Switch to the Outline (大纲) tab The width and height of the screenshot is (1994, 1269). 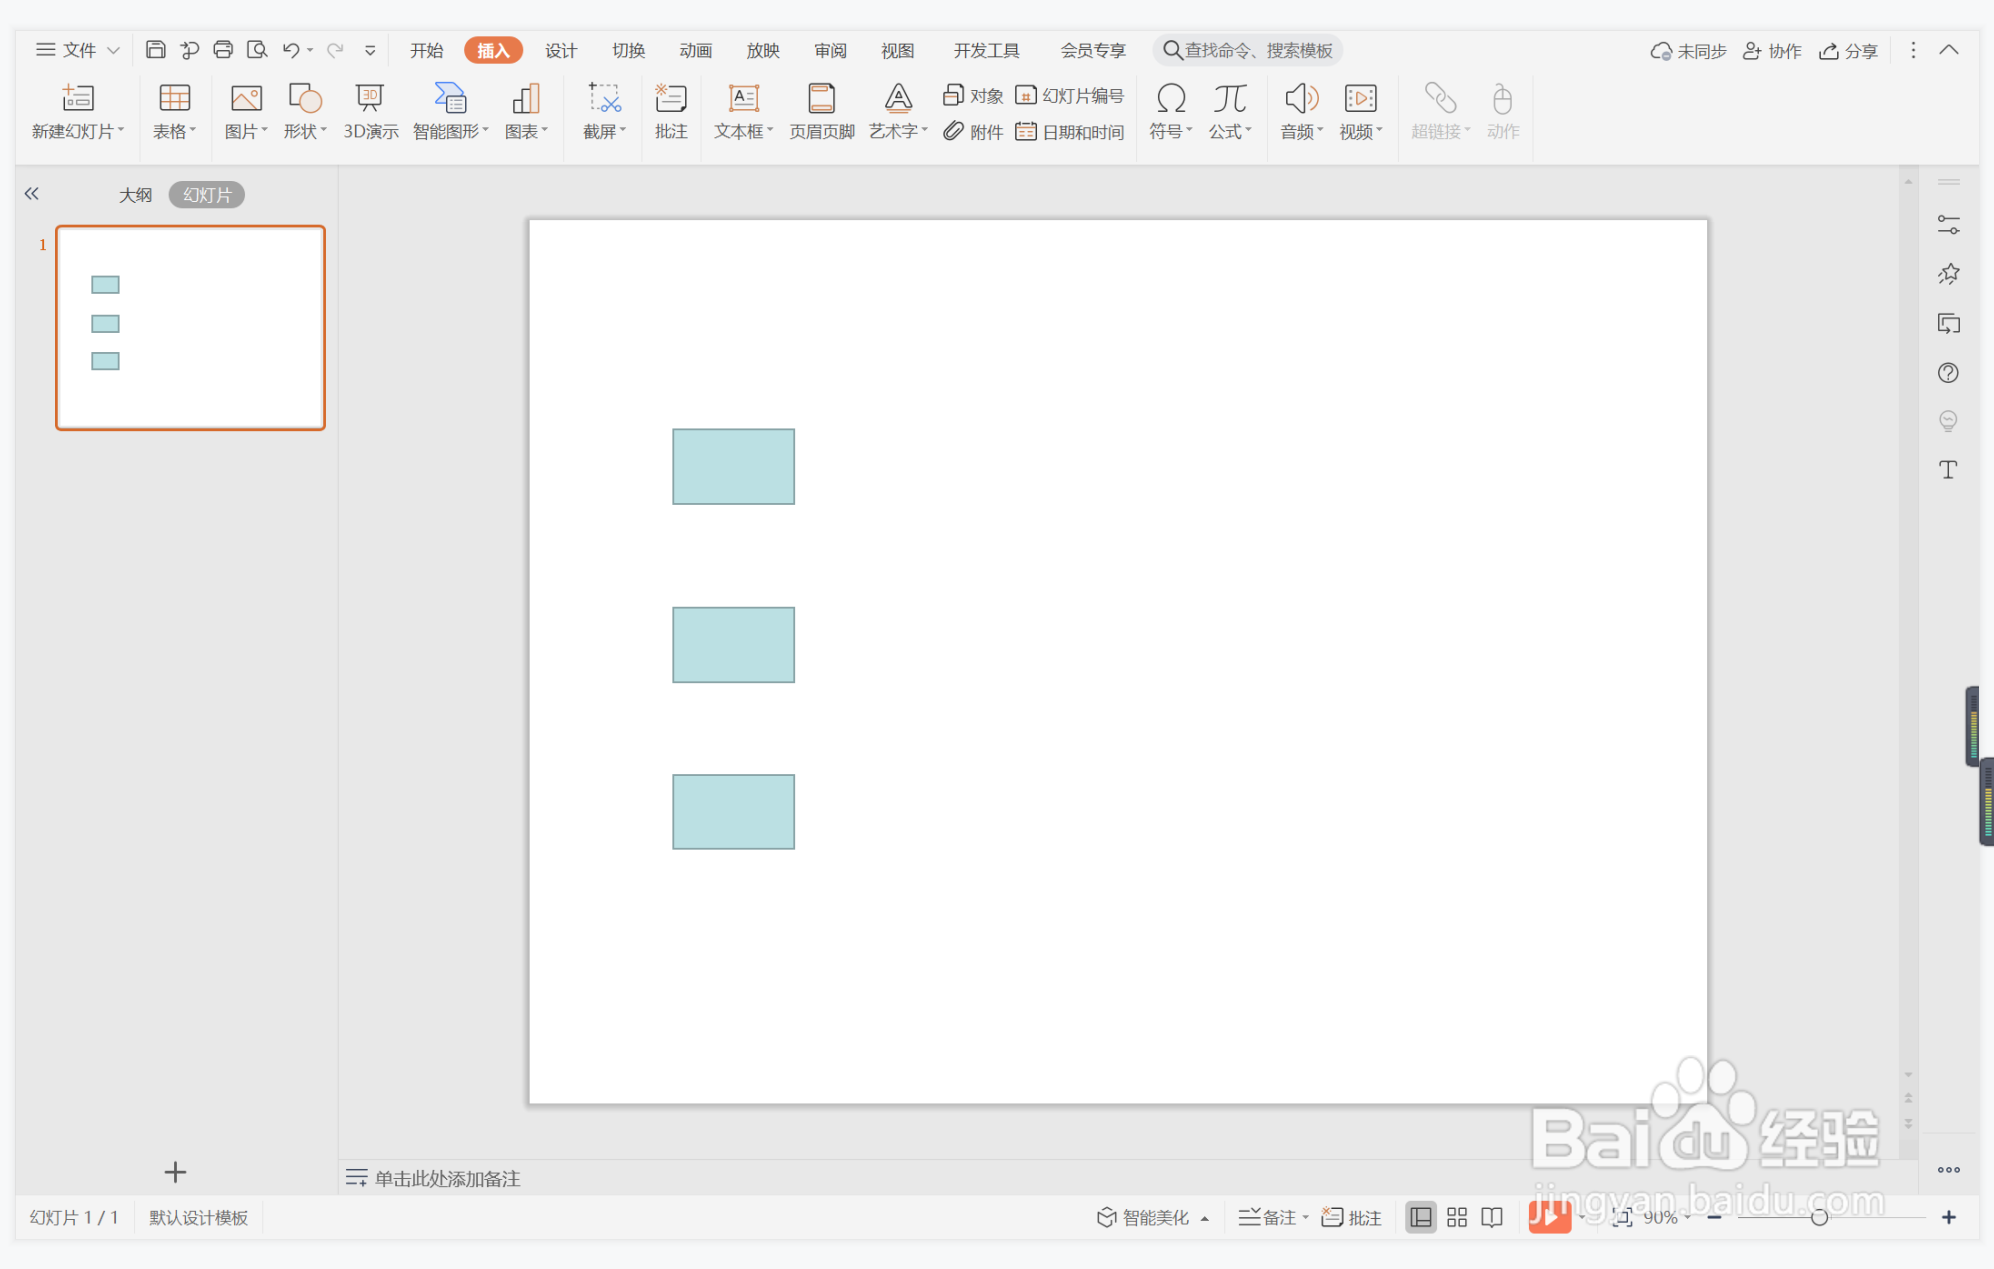tap(135, 195)
